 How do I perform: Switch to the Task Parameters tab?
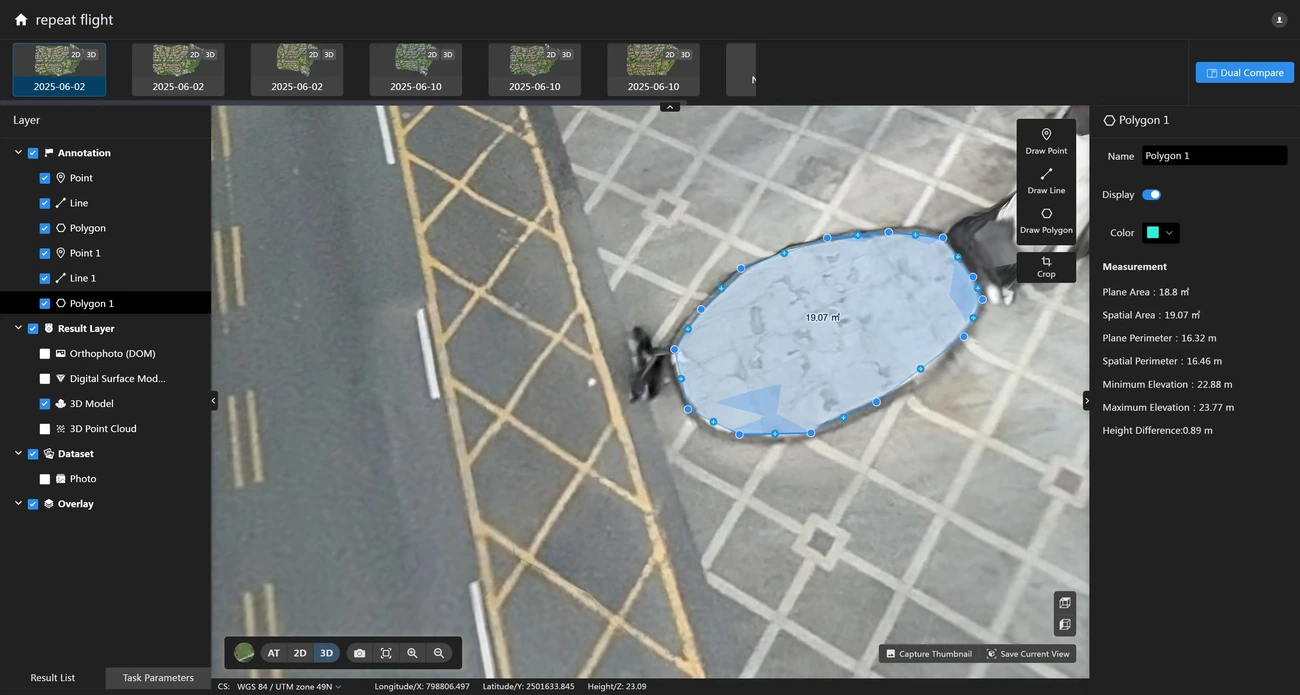(x=158, y=678)
